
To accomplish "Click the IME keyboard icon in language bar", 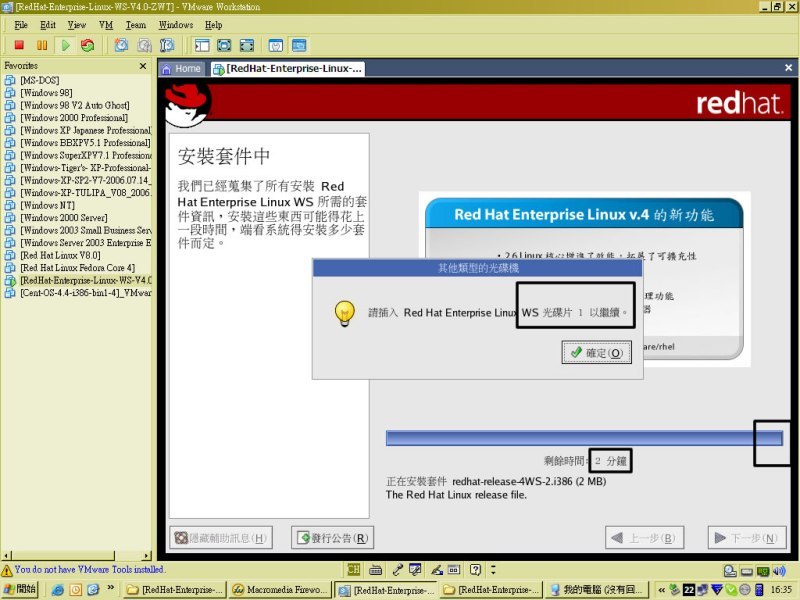I will tap(376, 569).
